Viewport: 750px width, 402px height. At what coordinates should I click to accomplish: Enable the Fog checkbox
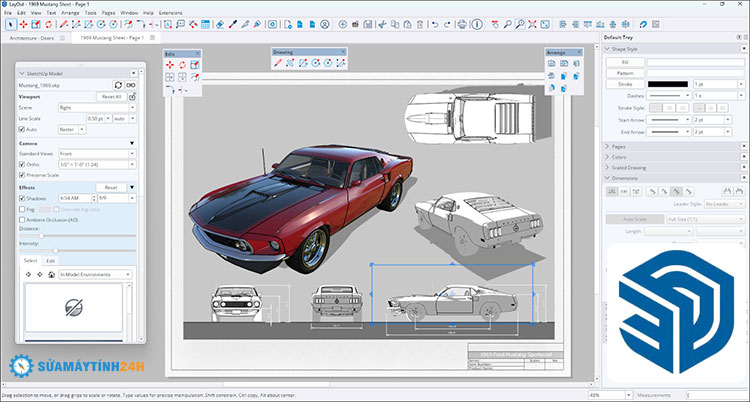(22, 209)
